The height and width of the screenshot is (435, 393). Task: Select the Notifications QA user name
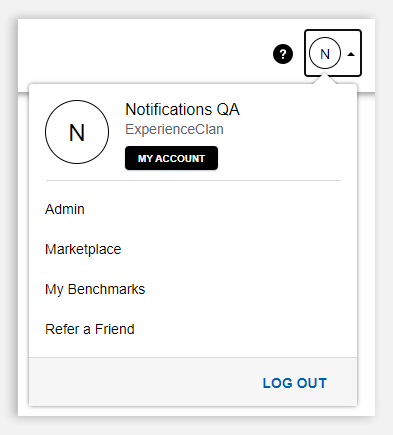(x=182, y=109)
